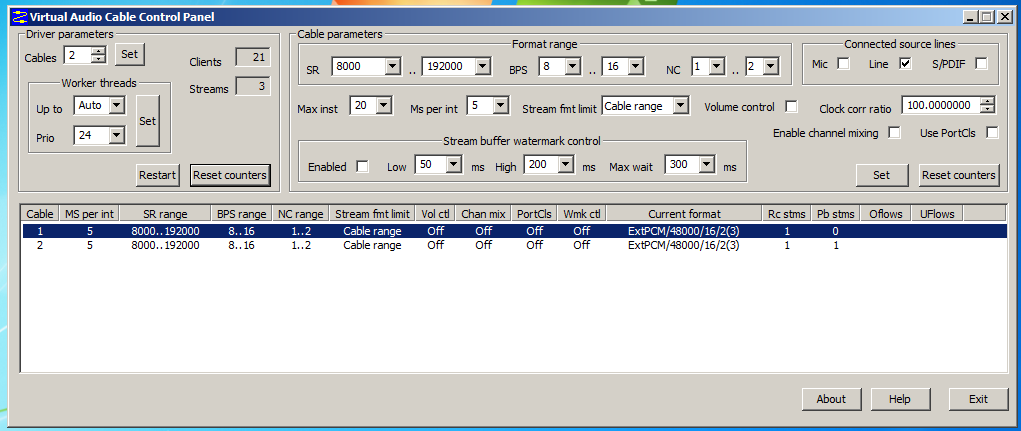Viewport: 1021px width, 431px height.
Task: Click the Pb stms column header
Action: point(835,214)
